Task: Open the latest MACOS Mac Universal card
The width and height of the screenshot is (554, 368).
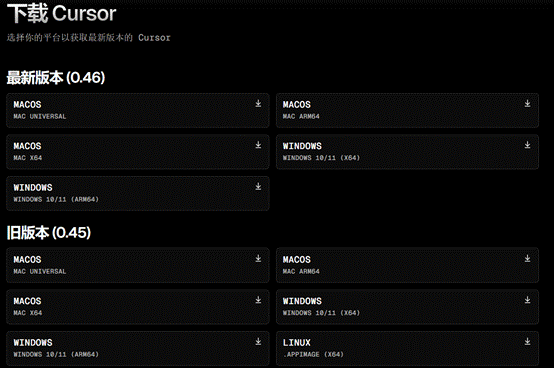Action: click(138, 111)
